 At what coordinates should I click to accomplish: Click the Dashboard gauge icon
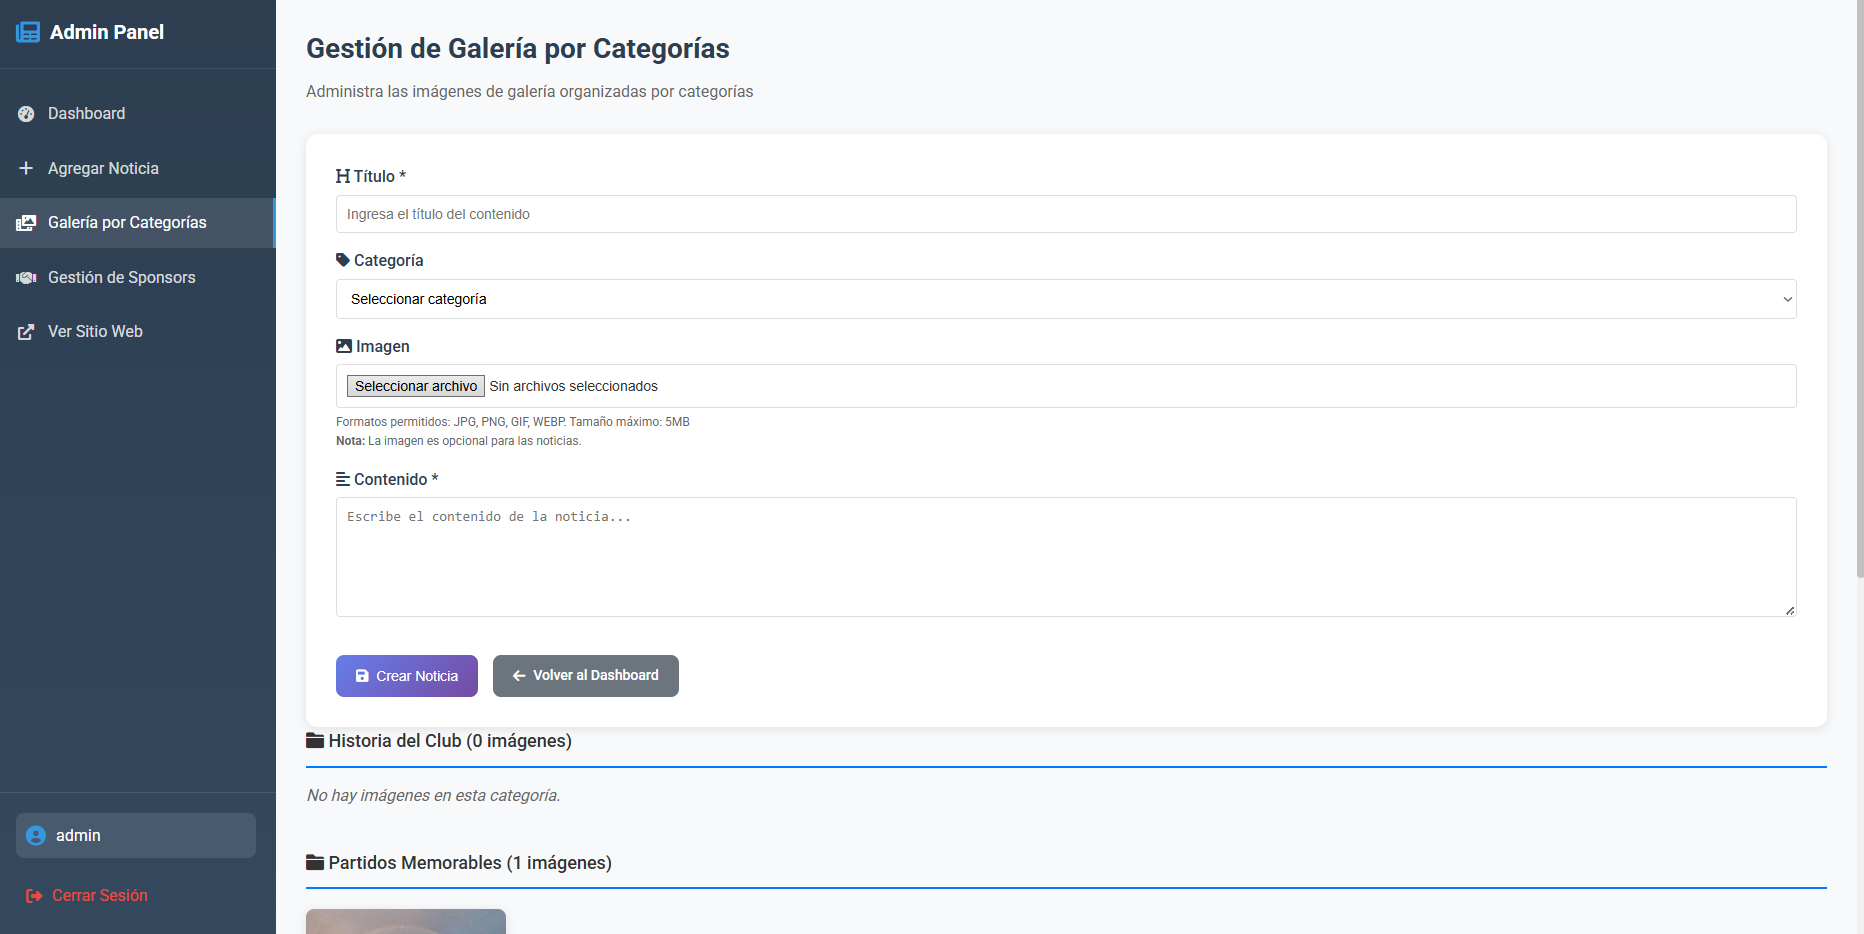click(x=26, y=114)
